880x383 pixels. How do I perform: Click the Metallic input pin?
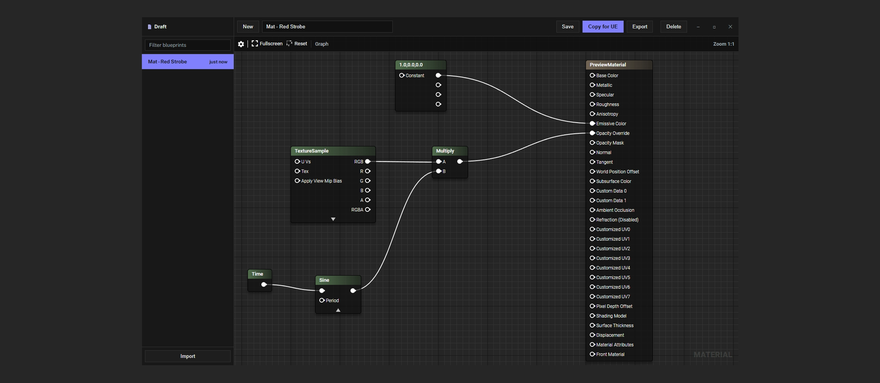pos(592,85)
